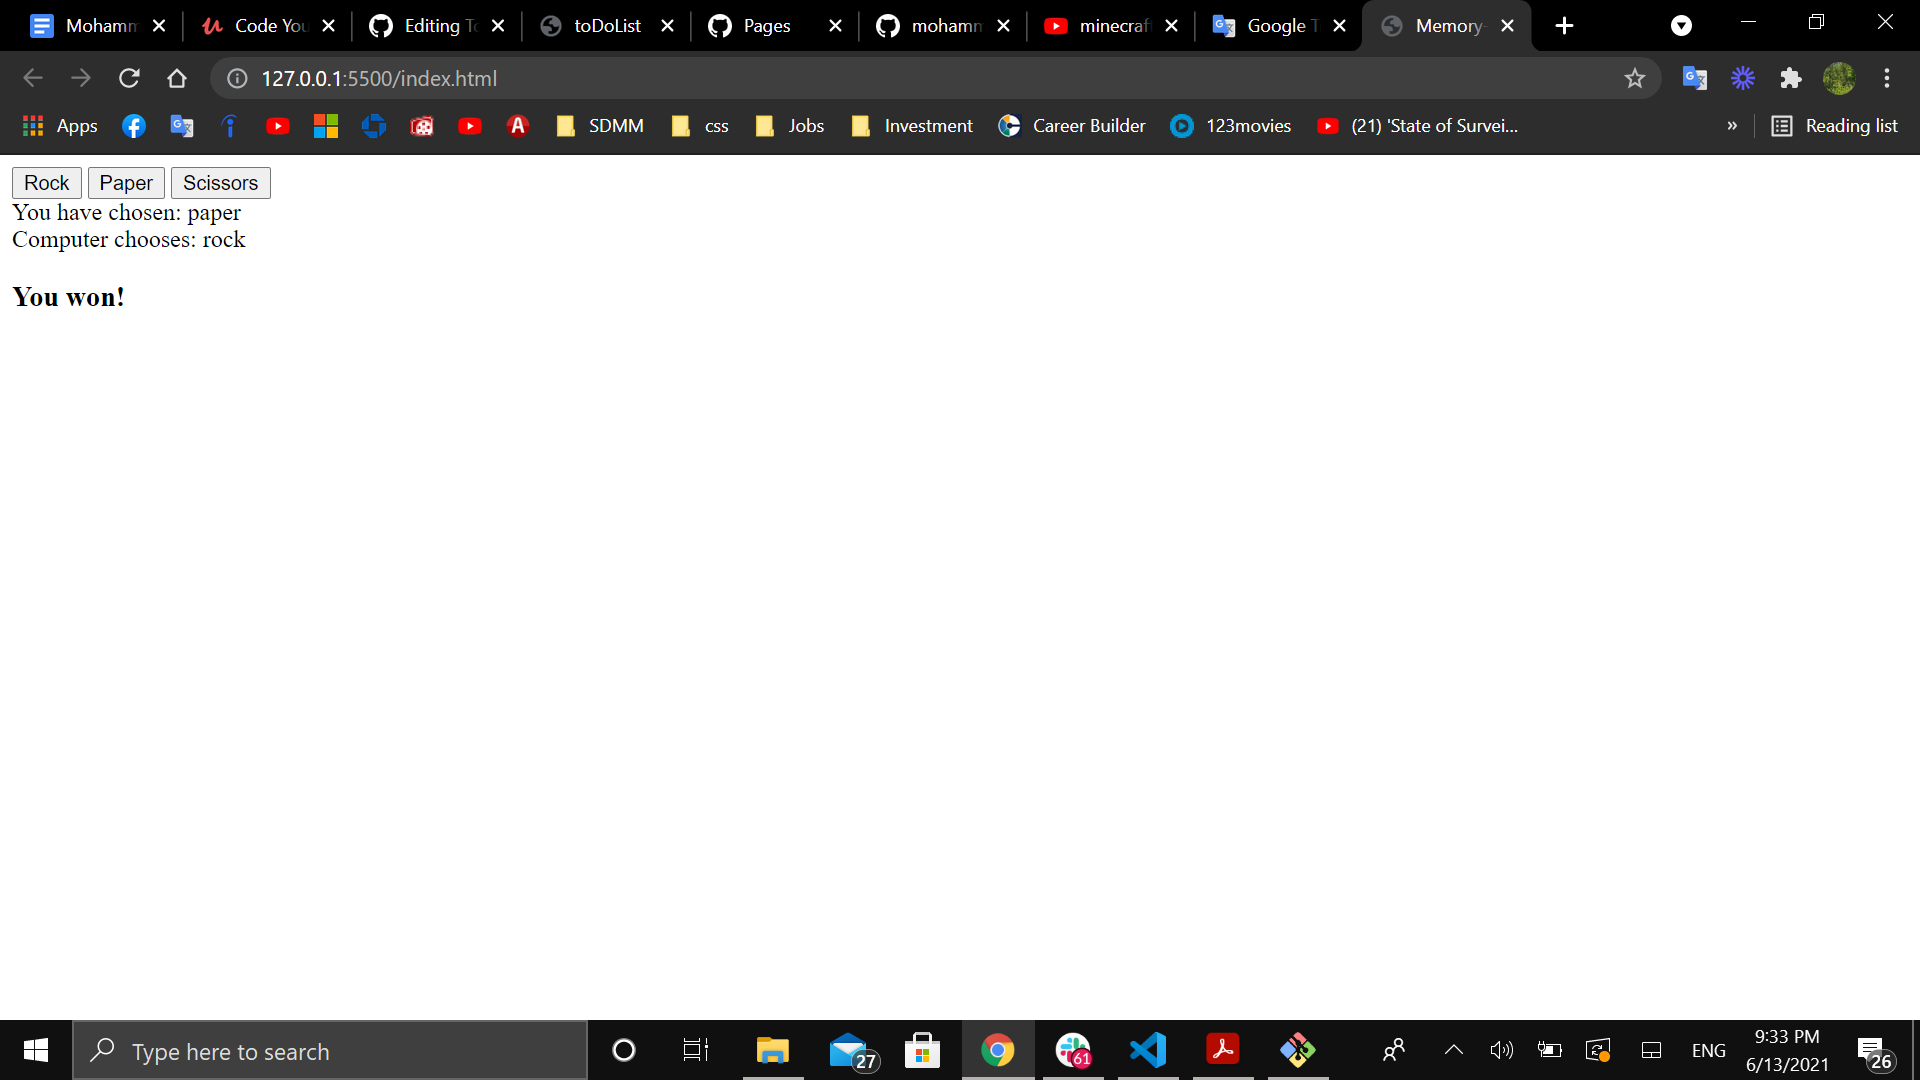Open Google Translate extension icon
Screen dimensions: 1920x1080
coord(1694,78)
